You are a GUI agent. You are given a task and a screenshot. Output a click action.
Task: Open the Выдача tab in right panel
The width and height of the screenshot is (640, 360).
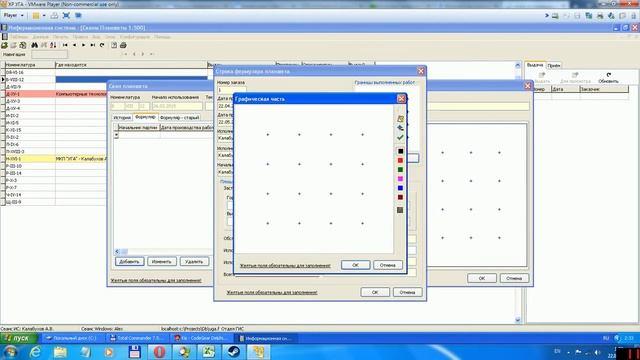535,65
